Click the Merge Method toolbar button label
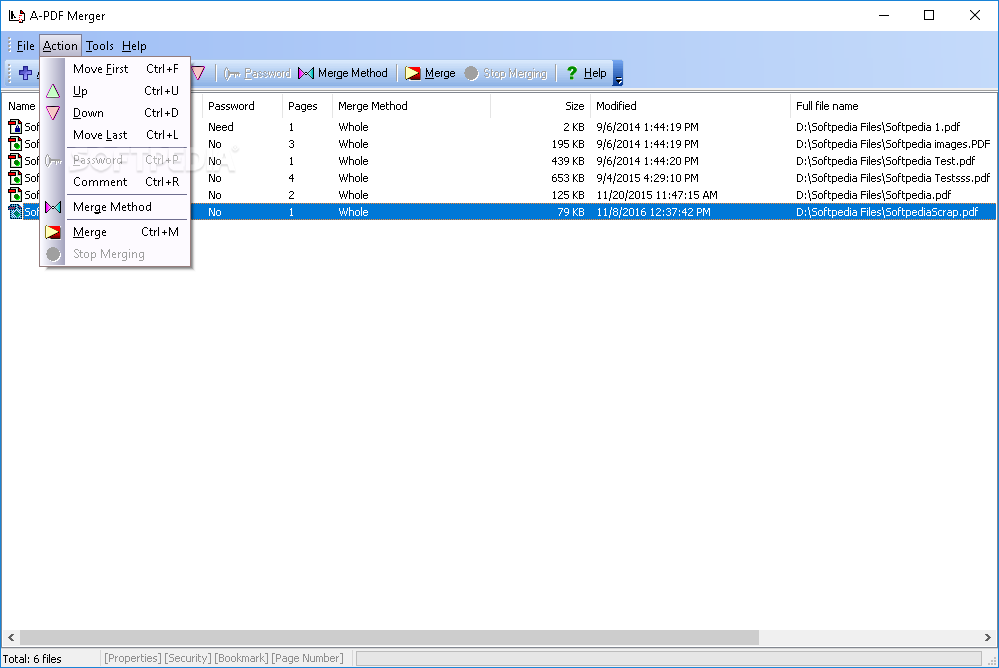 tap(352, 73)
